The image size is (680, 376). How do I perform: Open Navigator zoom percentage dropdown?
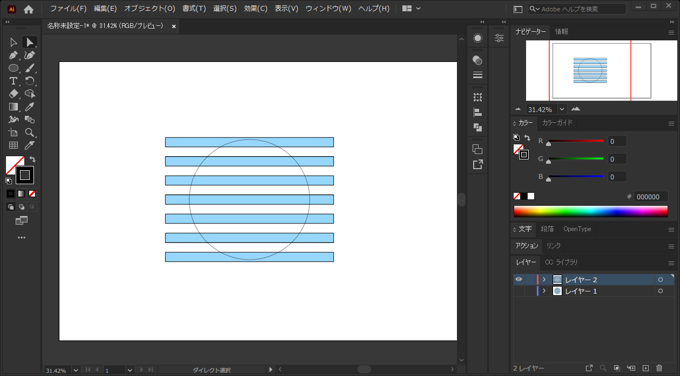[562, 109]
